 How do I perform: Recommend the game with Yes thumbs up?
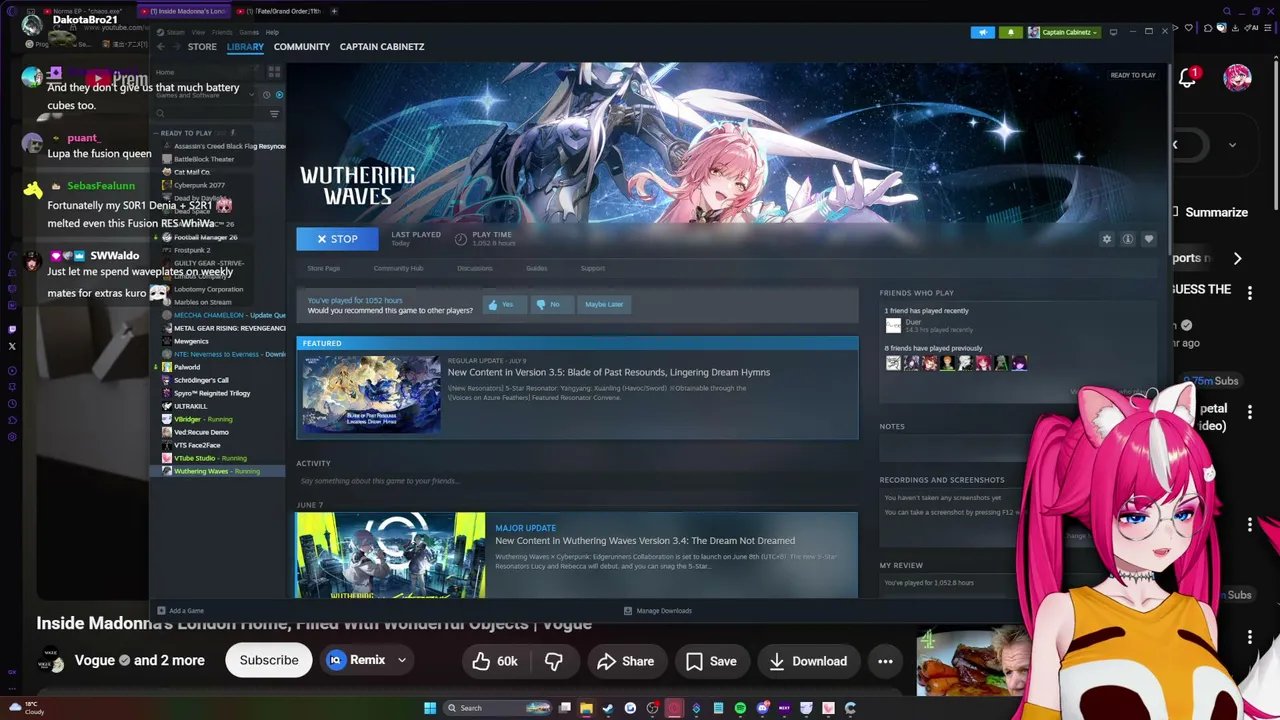pos(504,304)
